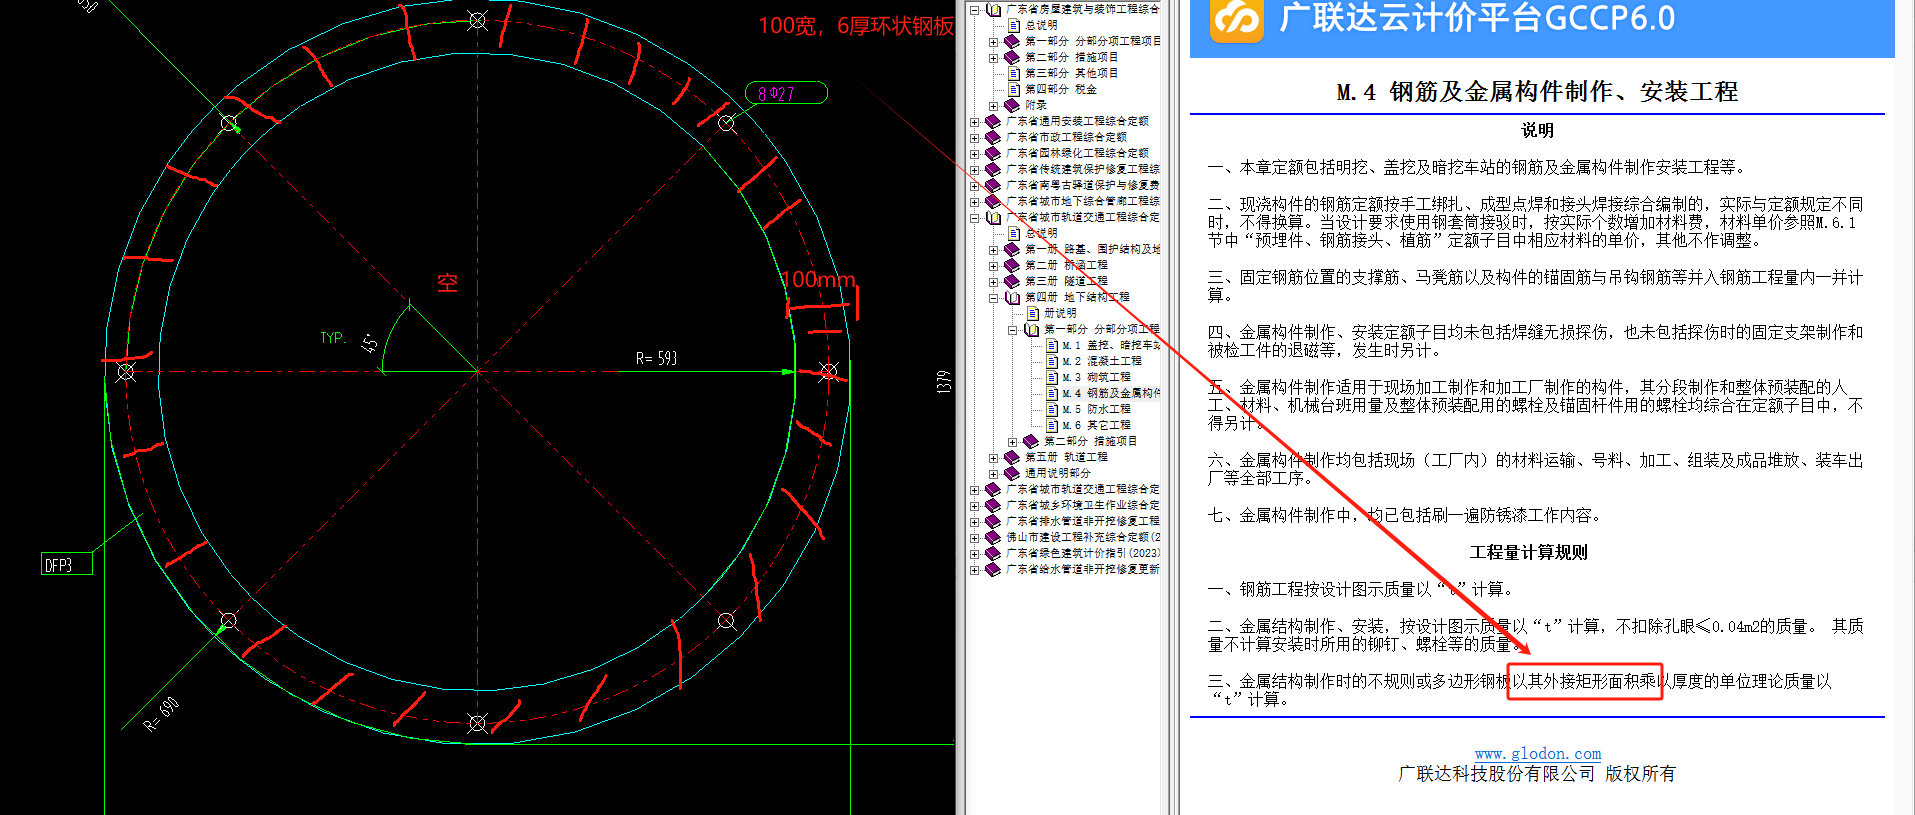Click book icon of 广东省园林绿化工程综合定额
The width and height of the screenshot is (1915, 815).
993,153
